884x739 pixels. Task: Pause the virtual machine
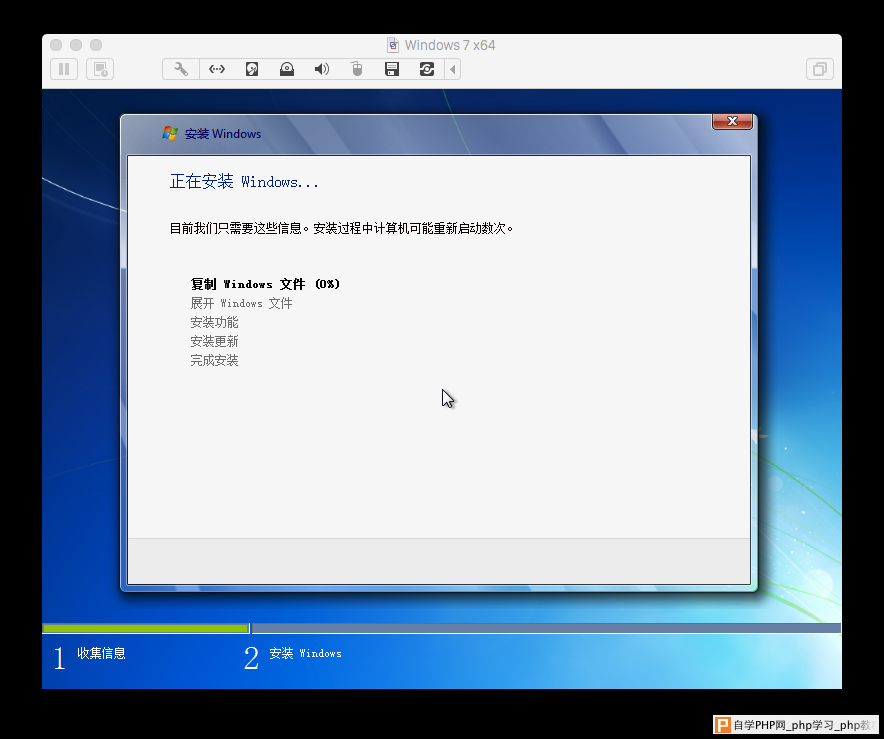[x=64, y=69]
